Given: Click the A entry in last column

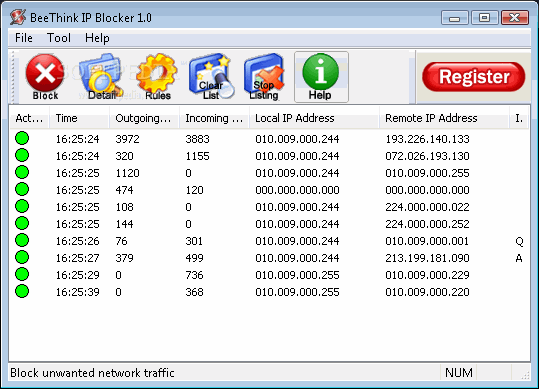Looking at the screenshot, I should (x=519, y=258).
